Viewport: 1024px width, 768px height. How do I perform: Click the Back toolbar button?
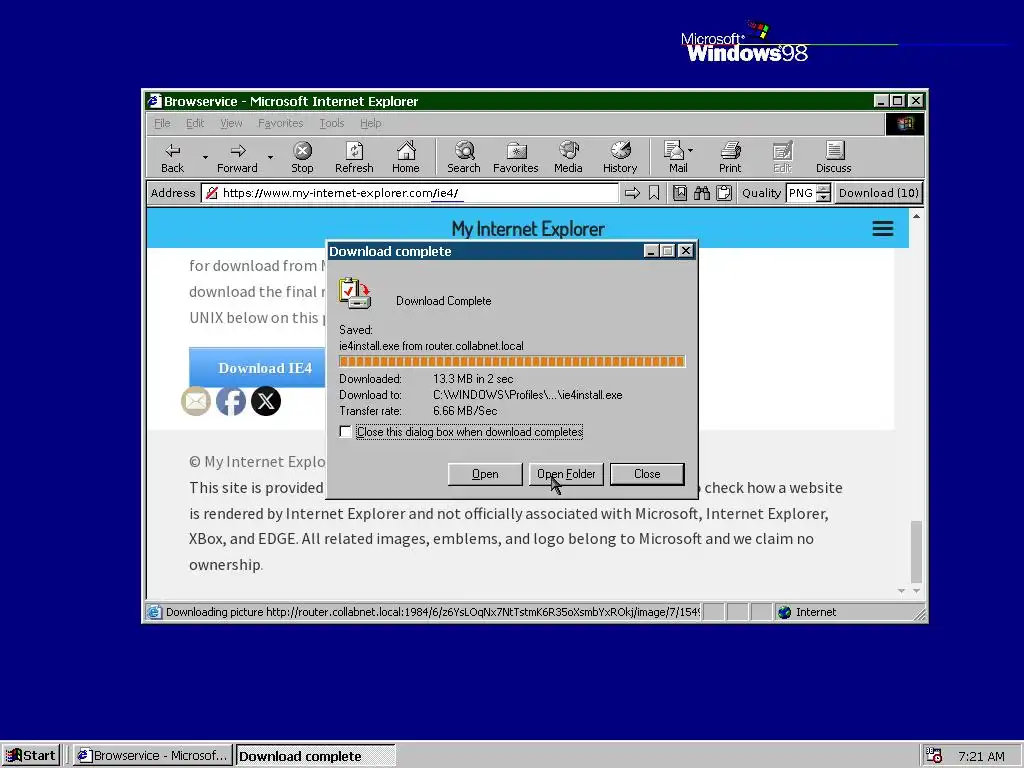172,157
